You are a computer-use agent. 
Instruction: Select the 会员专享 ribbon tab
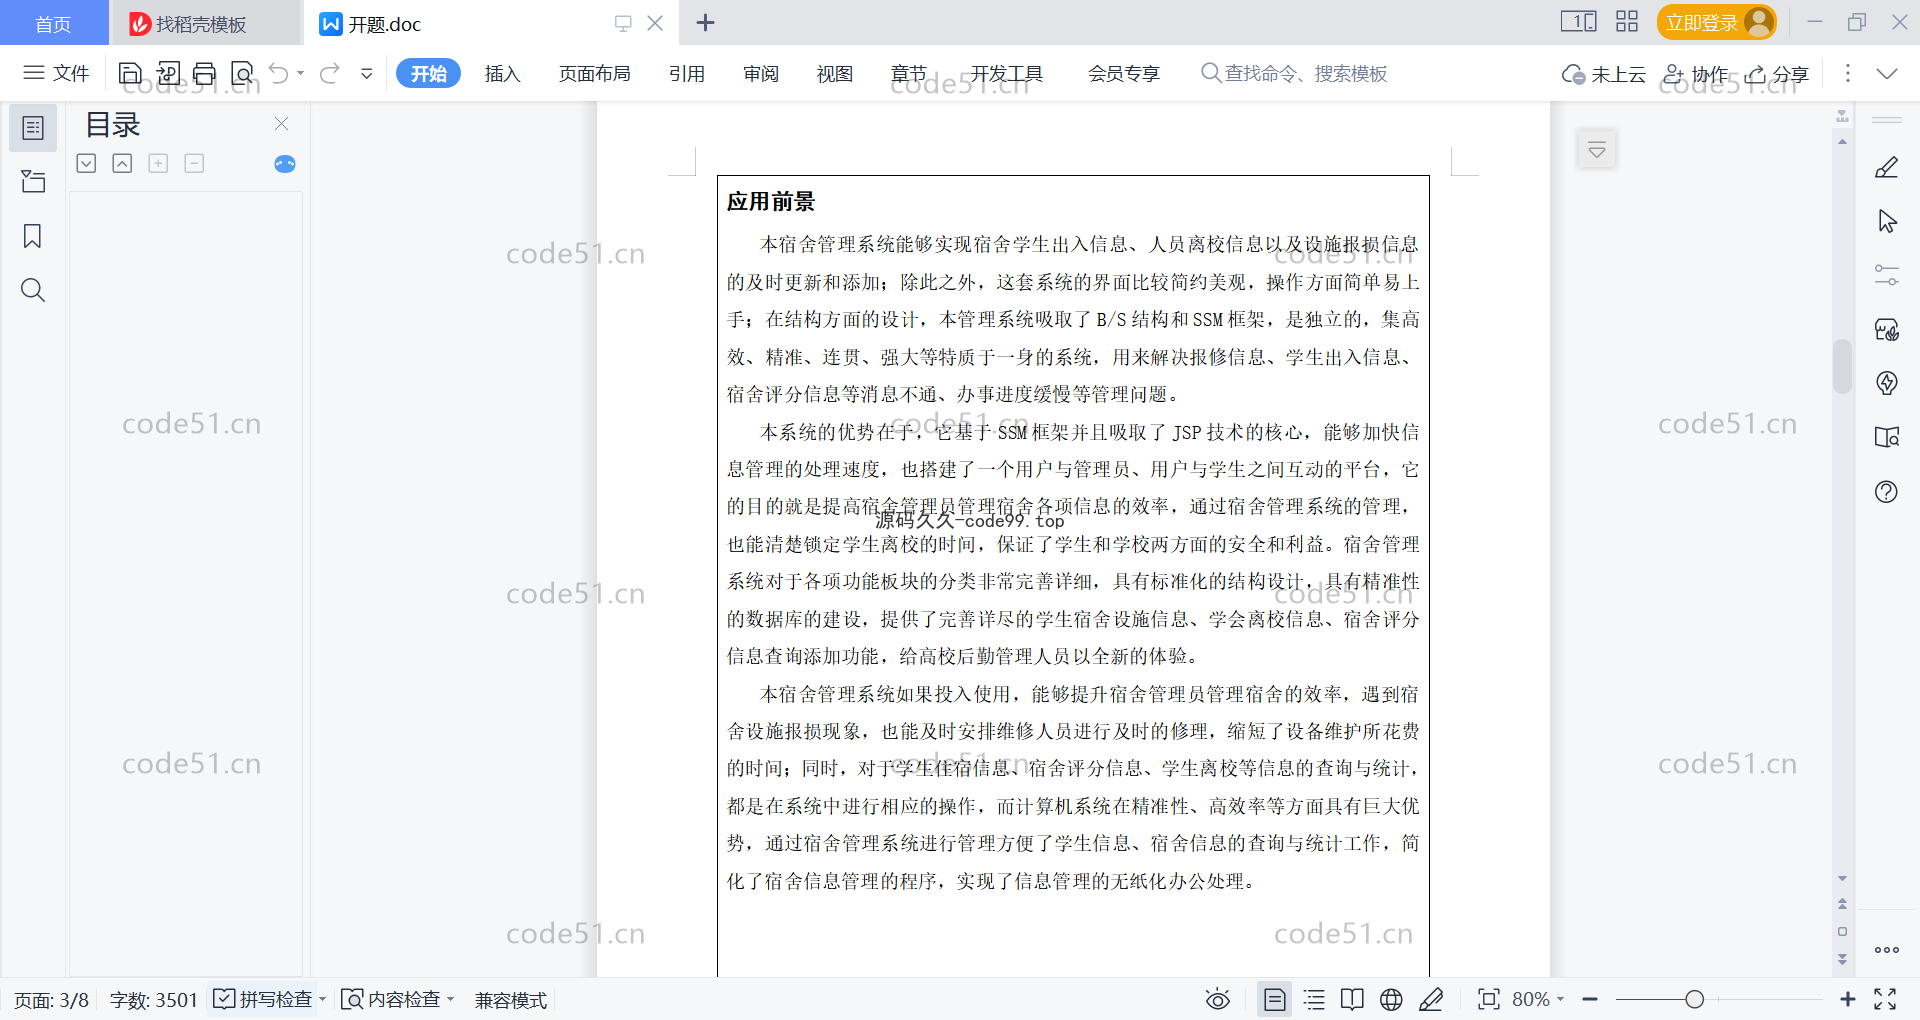[1124, 73]
